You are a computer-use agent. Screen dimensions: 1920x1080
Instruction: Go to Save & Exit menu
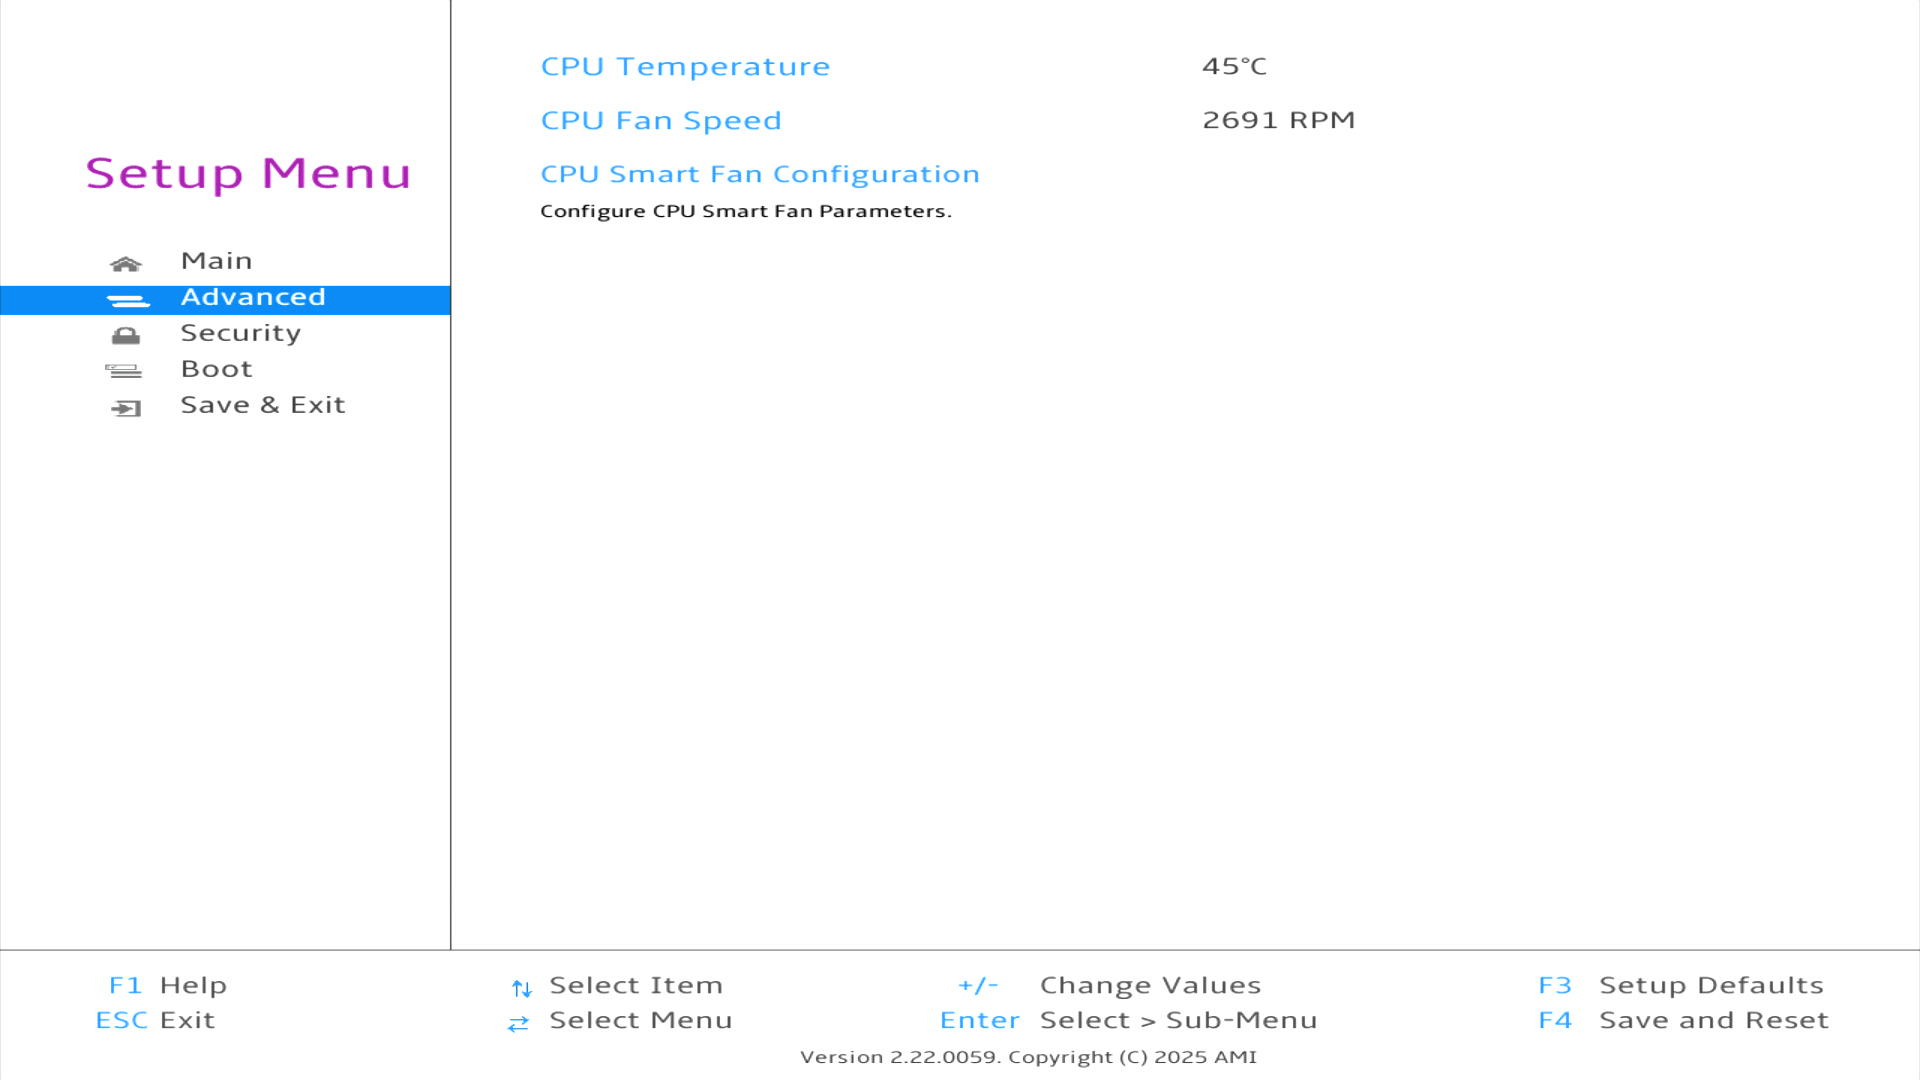click(x=262, y=405)
